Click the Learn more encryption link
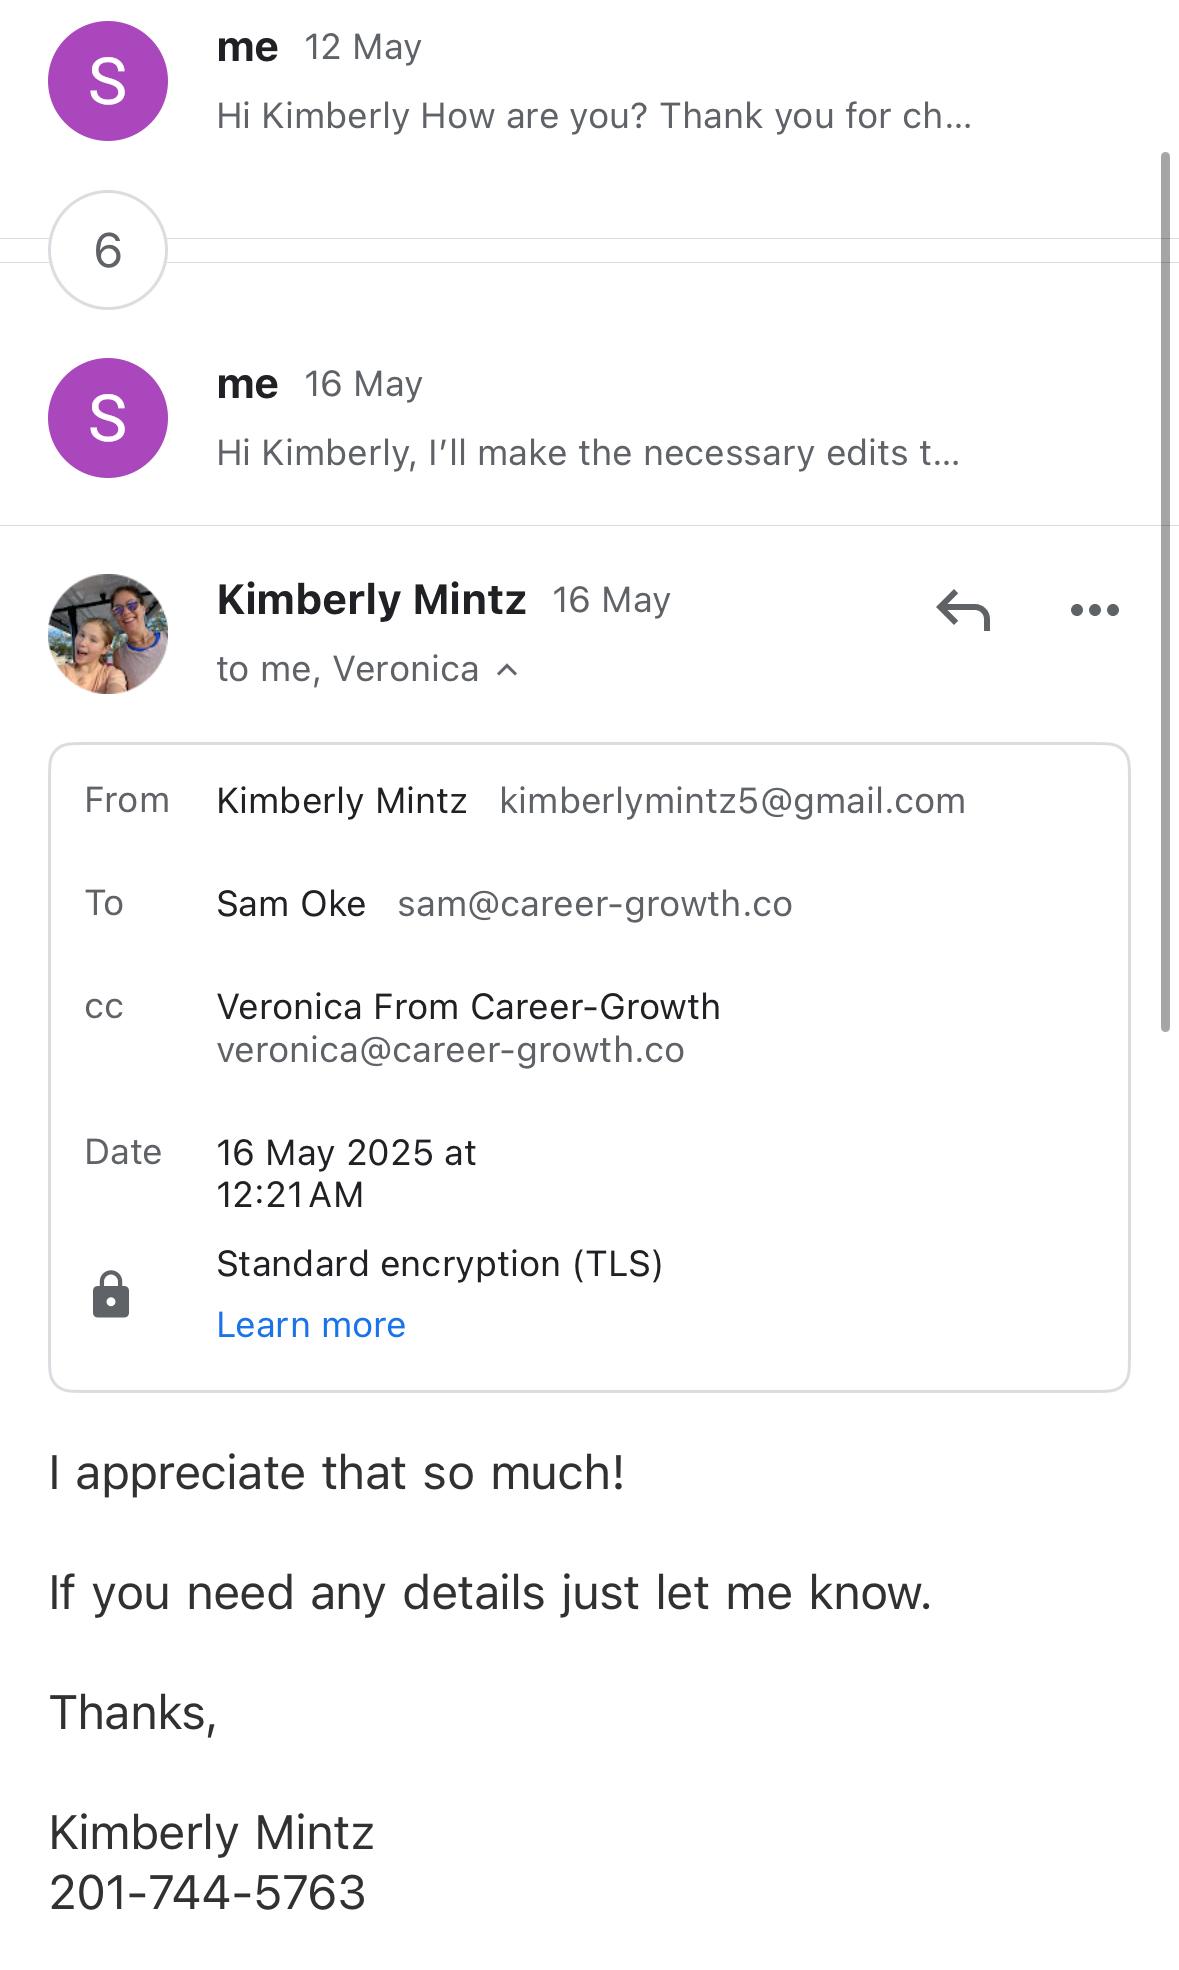Viewport: 1179px width, 1970px height. 311,1325
